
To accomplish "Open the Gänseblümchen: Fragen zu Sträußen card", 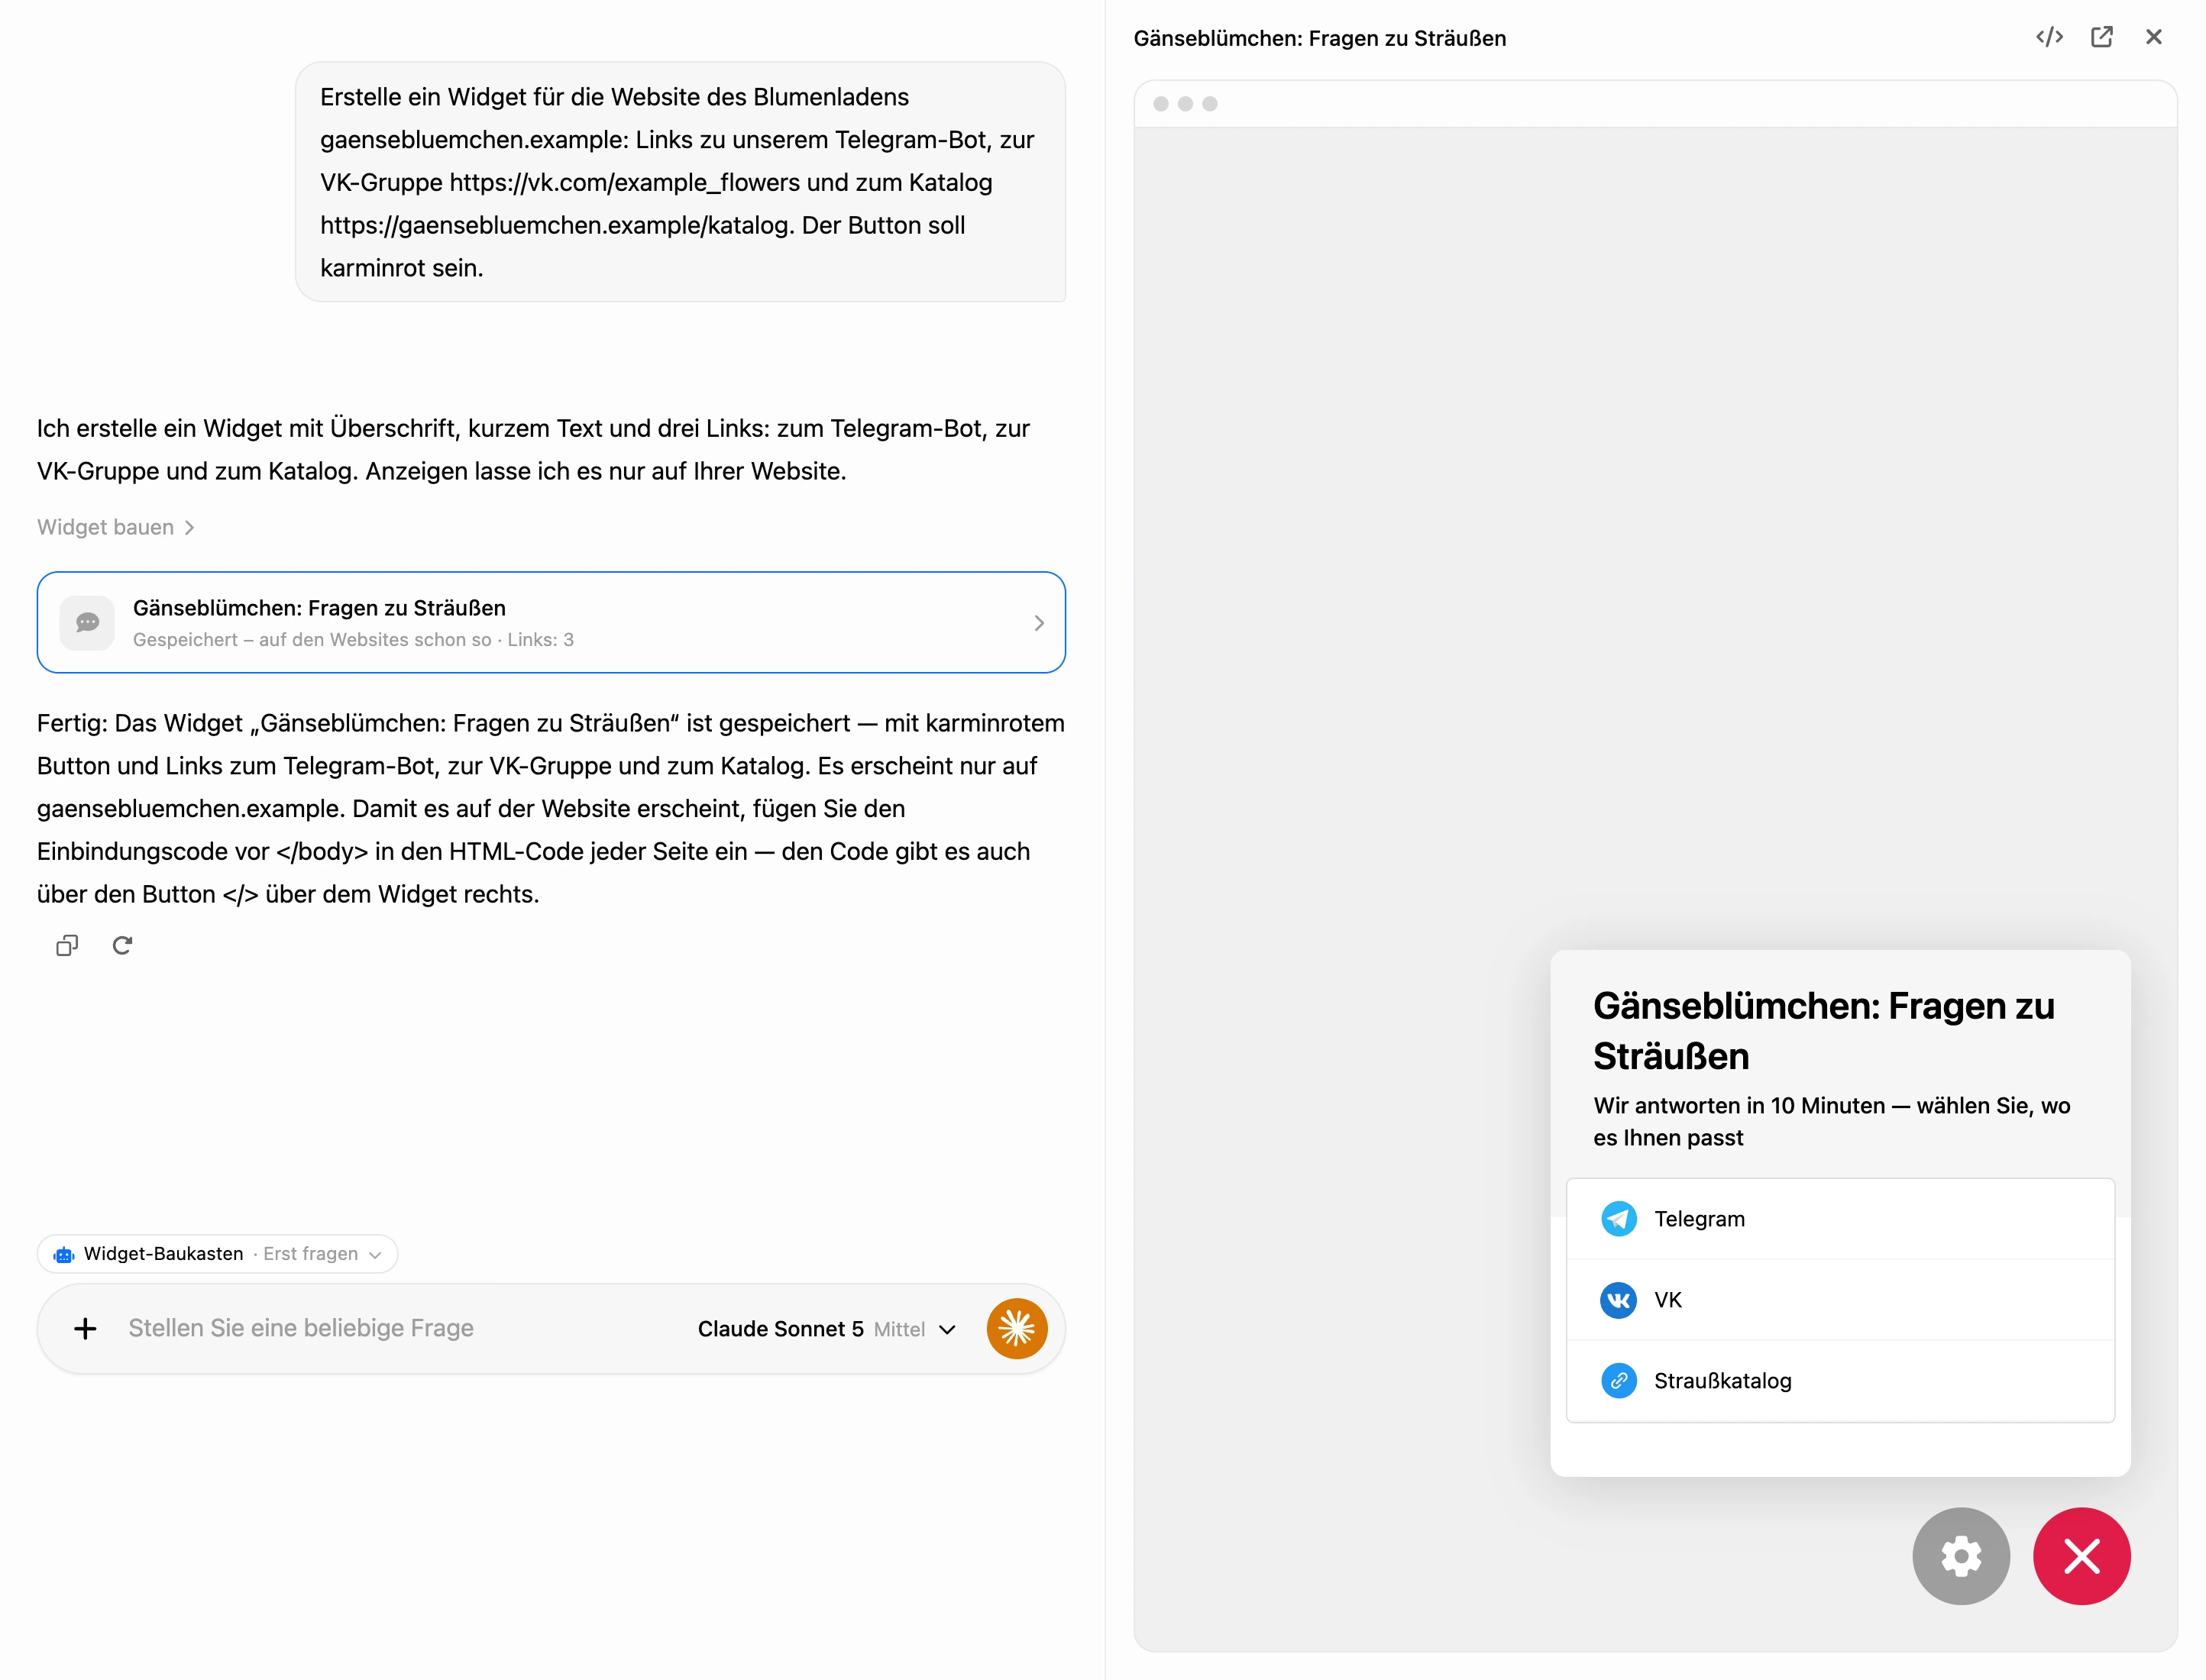I will point(551,622).
